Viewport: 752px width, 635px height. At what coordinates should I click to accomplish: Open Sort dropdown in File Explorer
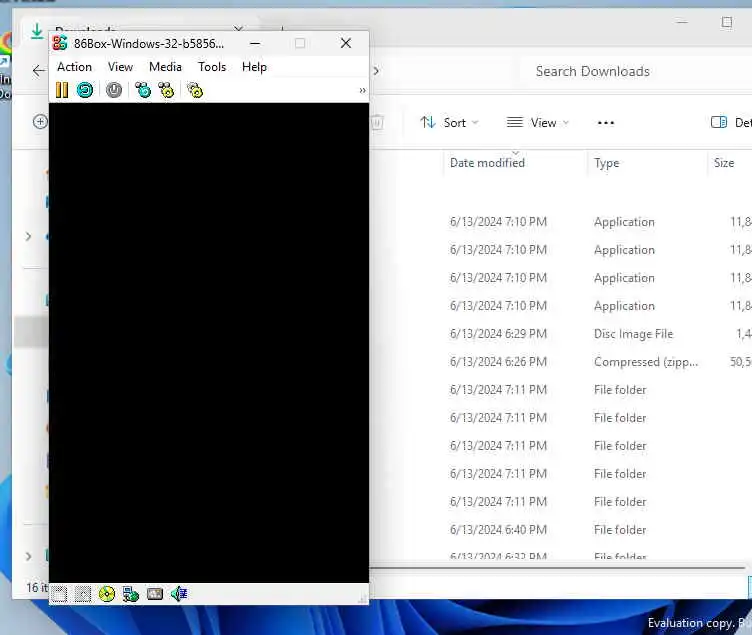point(449,123)
